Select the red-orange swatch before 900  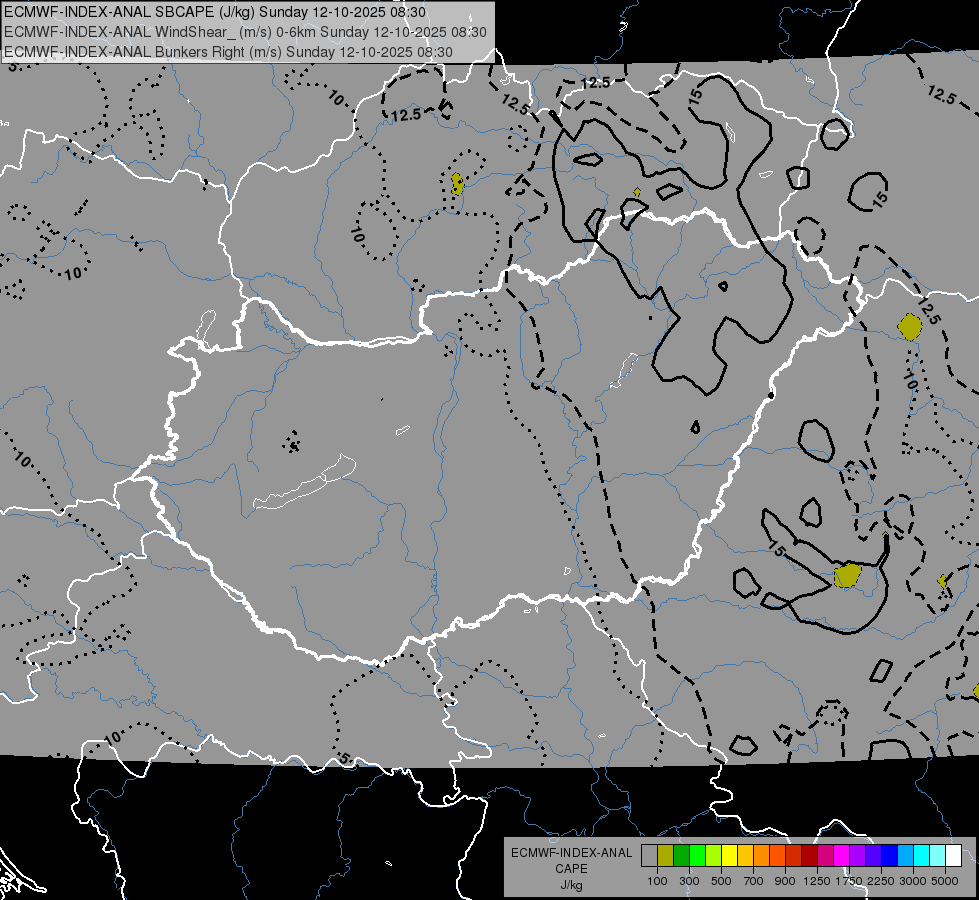pyautogui.click(x=777, y=856)
